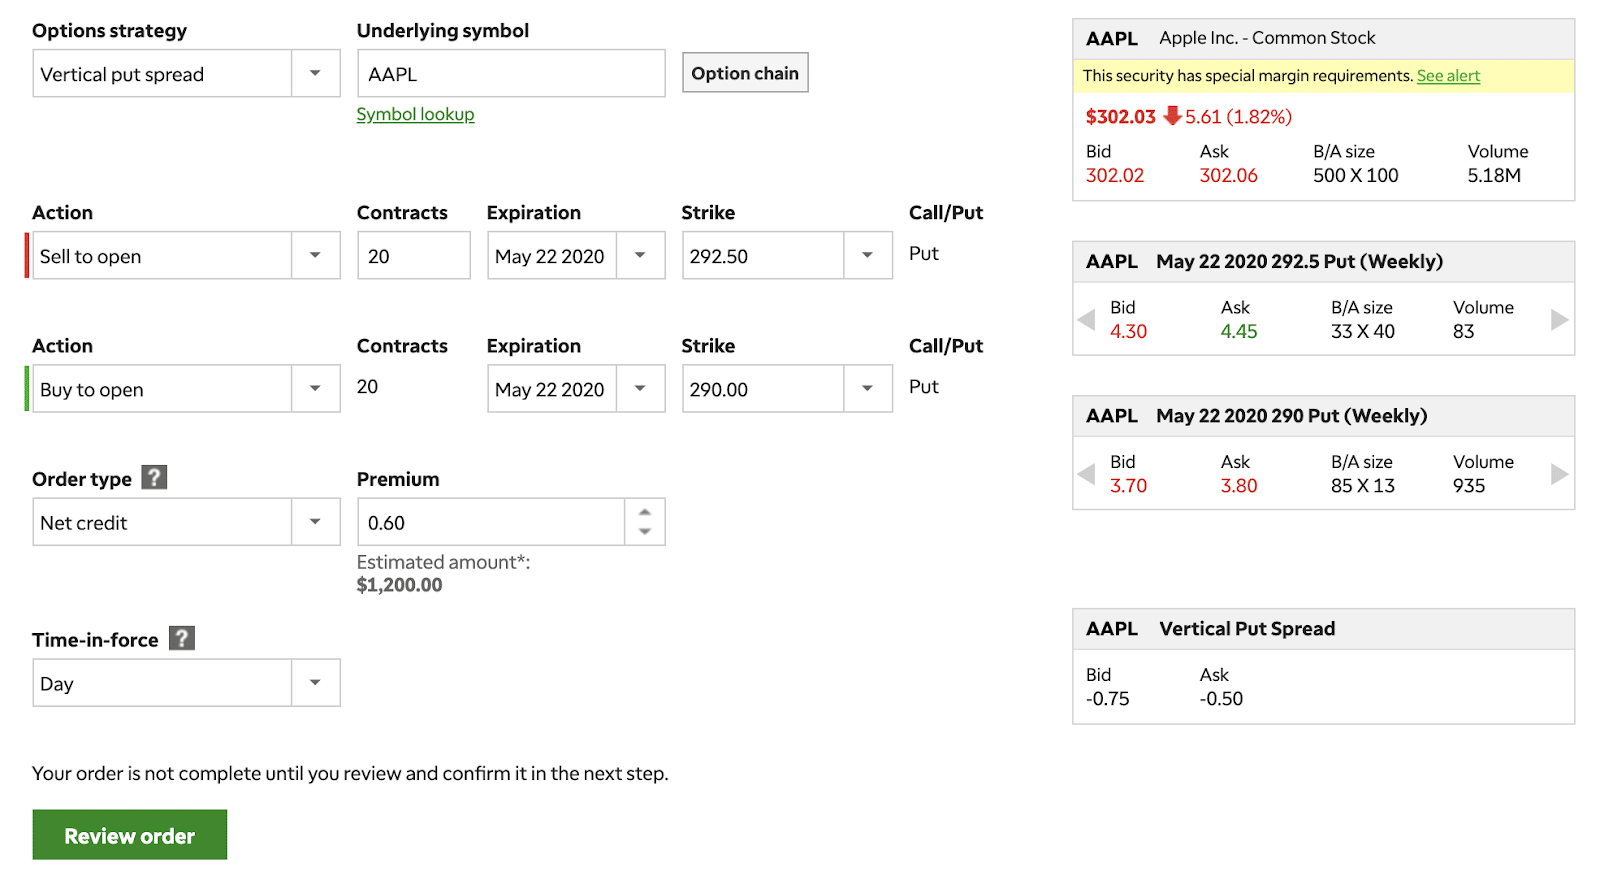This screenshot has width=1600, height=889.
Task: Click the 290 Put bid 3.70
Action: tap(1129, 486)
